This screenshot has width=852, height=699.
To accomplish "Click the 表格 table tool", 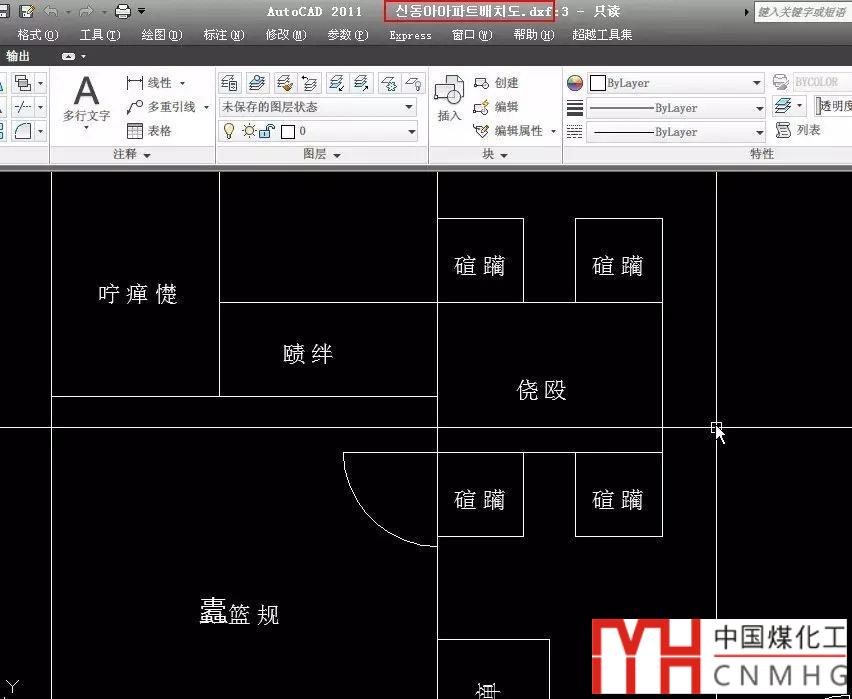I will pyautogui.click(x=149, y=131).
